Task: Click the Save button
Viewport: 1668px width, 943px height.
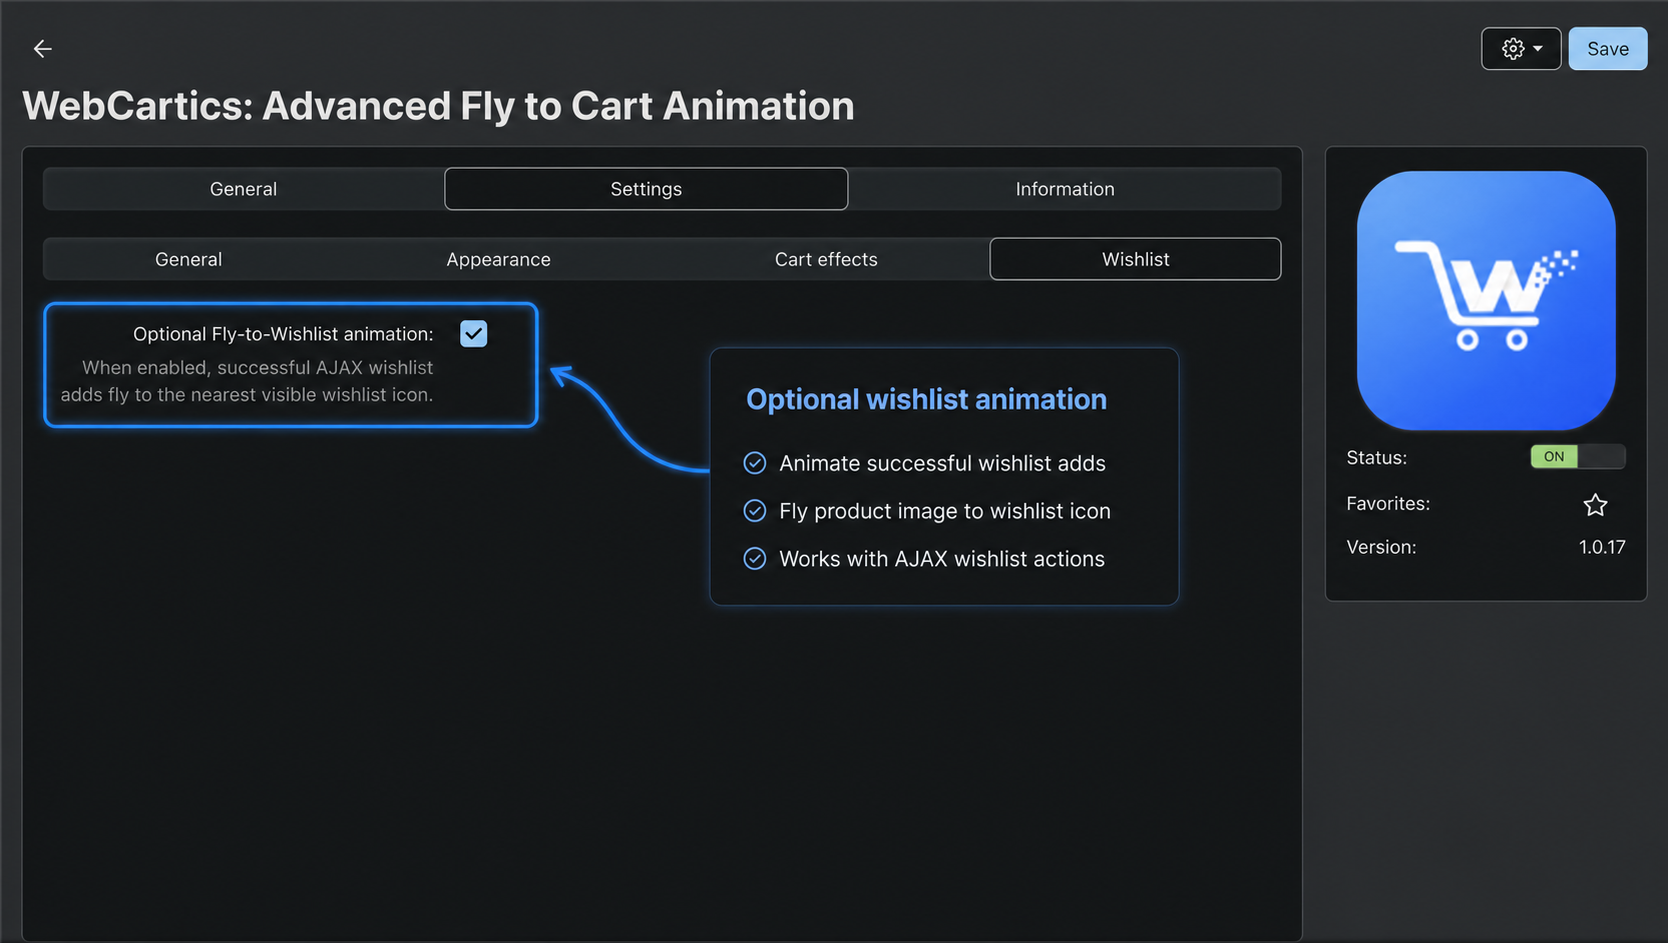Action: (x=1608, y=49)
